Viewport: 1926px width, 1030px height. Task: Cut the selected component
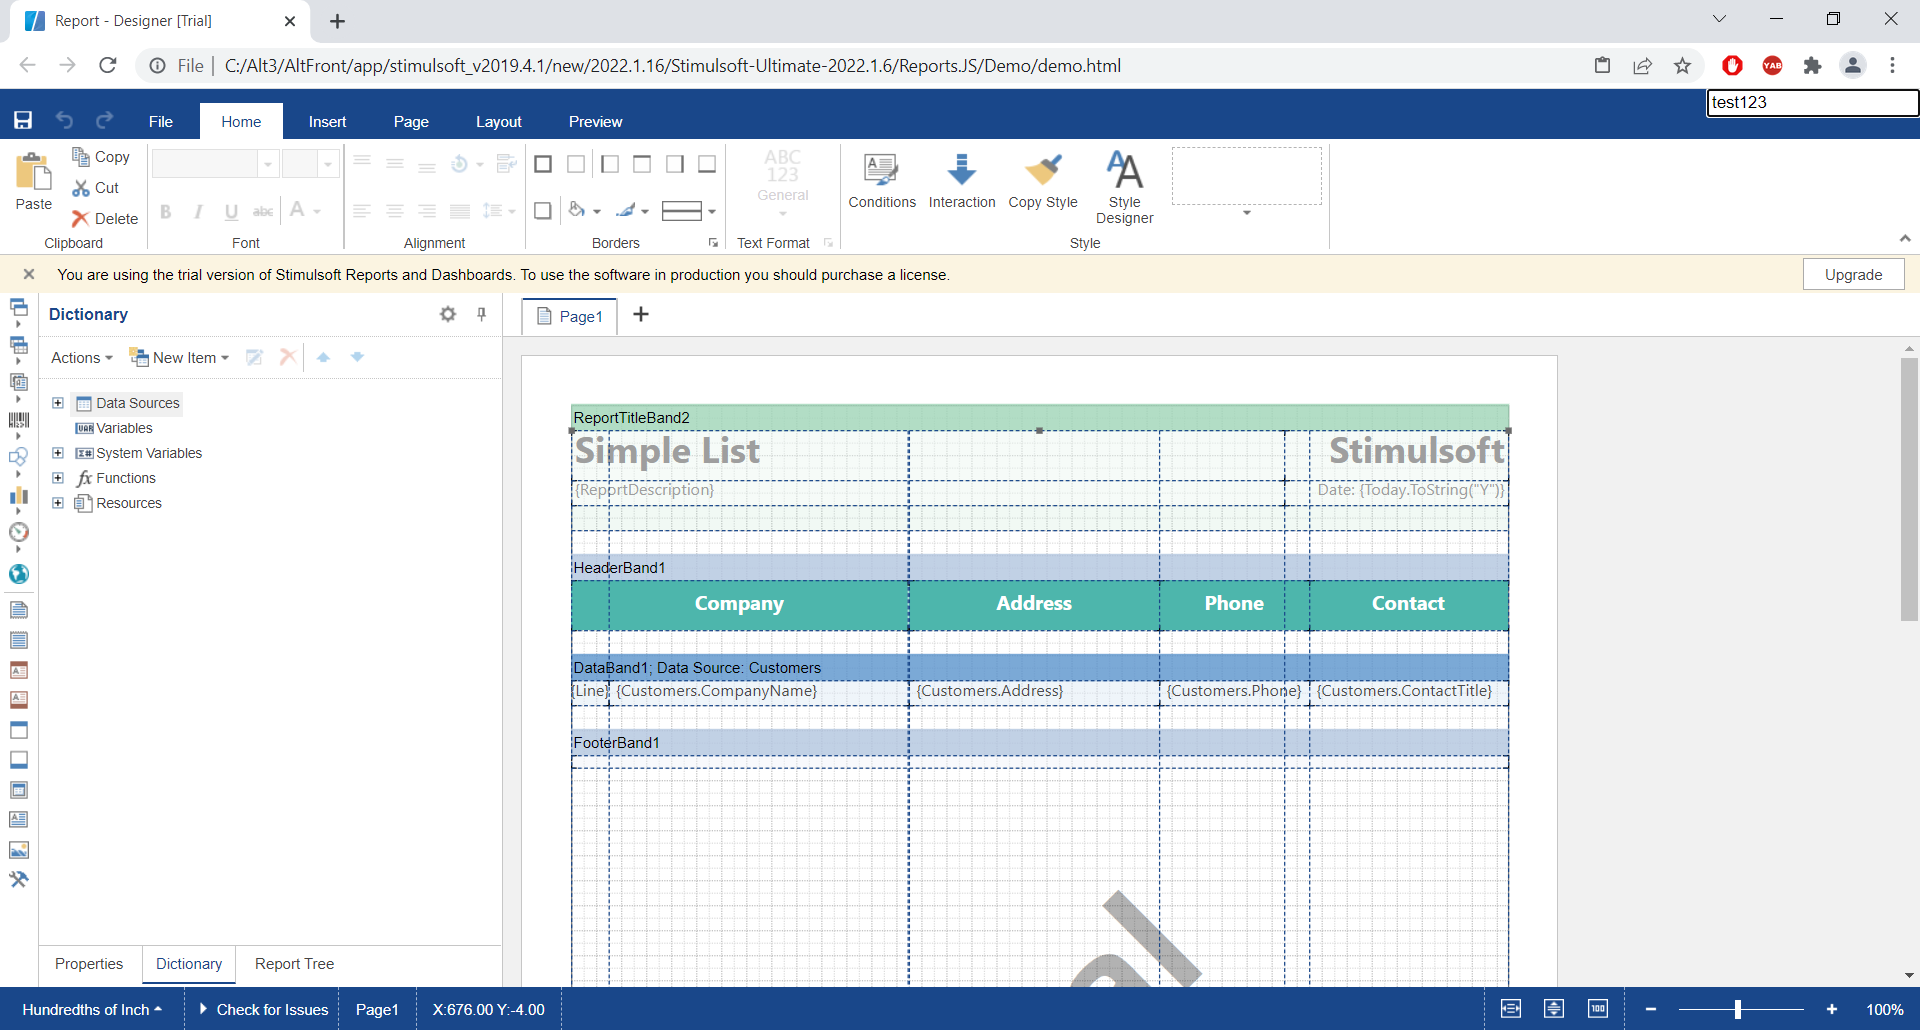pyautogui.click(x=96, y=188)
